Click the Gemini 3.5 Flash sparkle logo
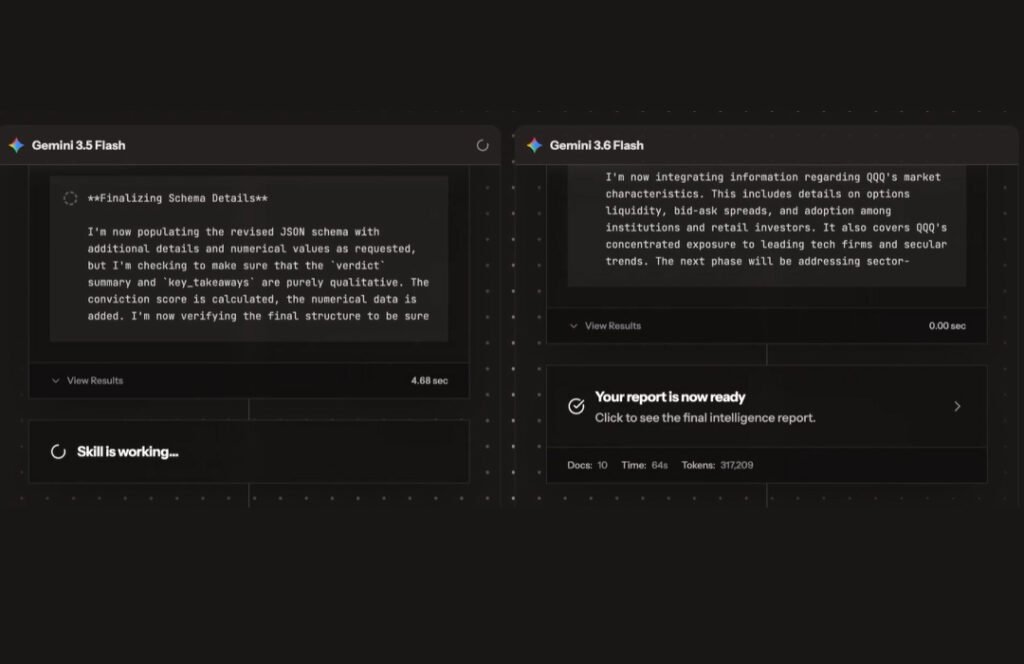Screen dimensions: 1024x664 tap(16, 146)
